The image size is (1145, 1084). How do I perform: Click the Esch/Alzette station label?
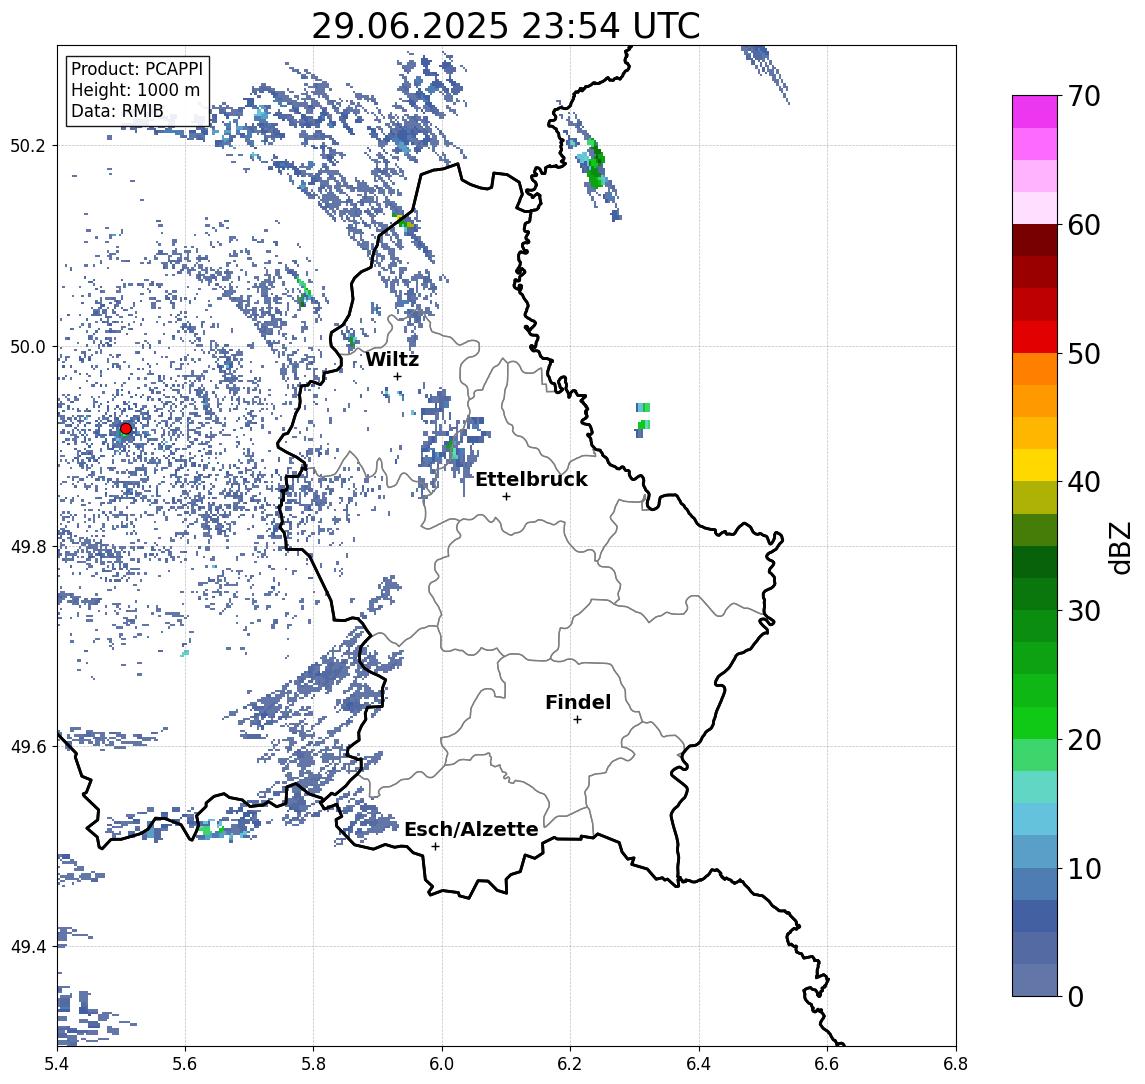click(x=471, y=829)
